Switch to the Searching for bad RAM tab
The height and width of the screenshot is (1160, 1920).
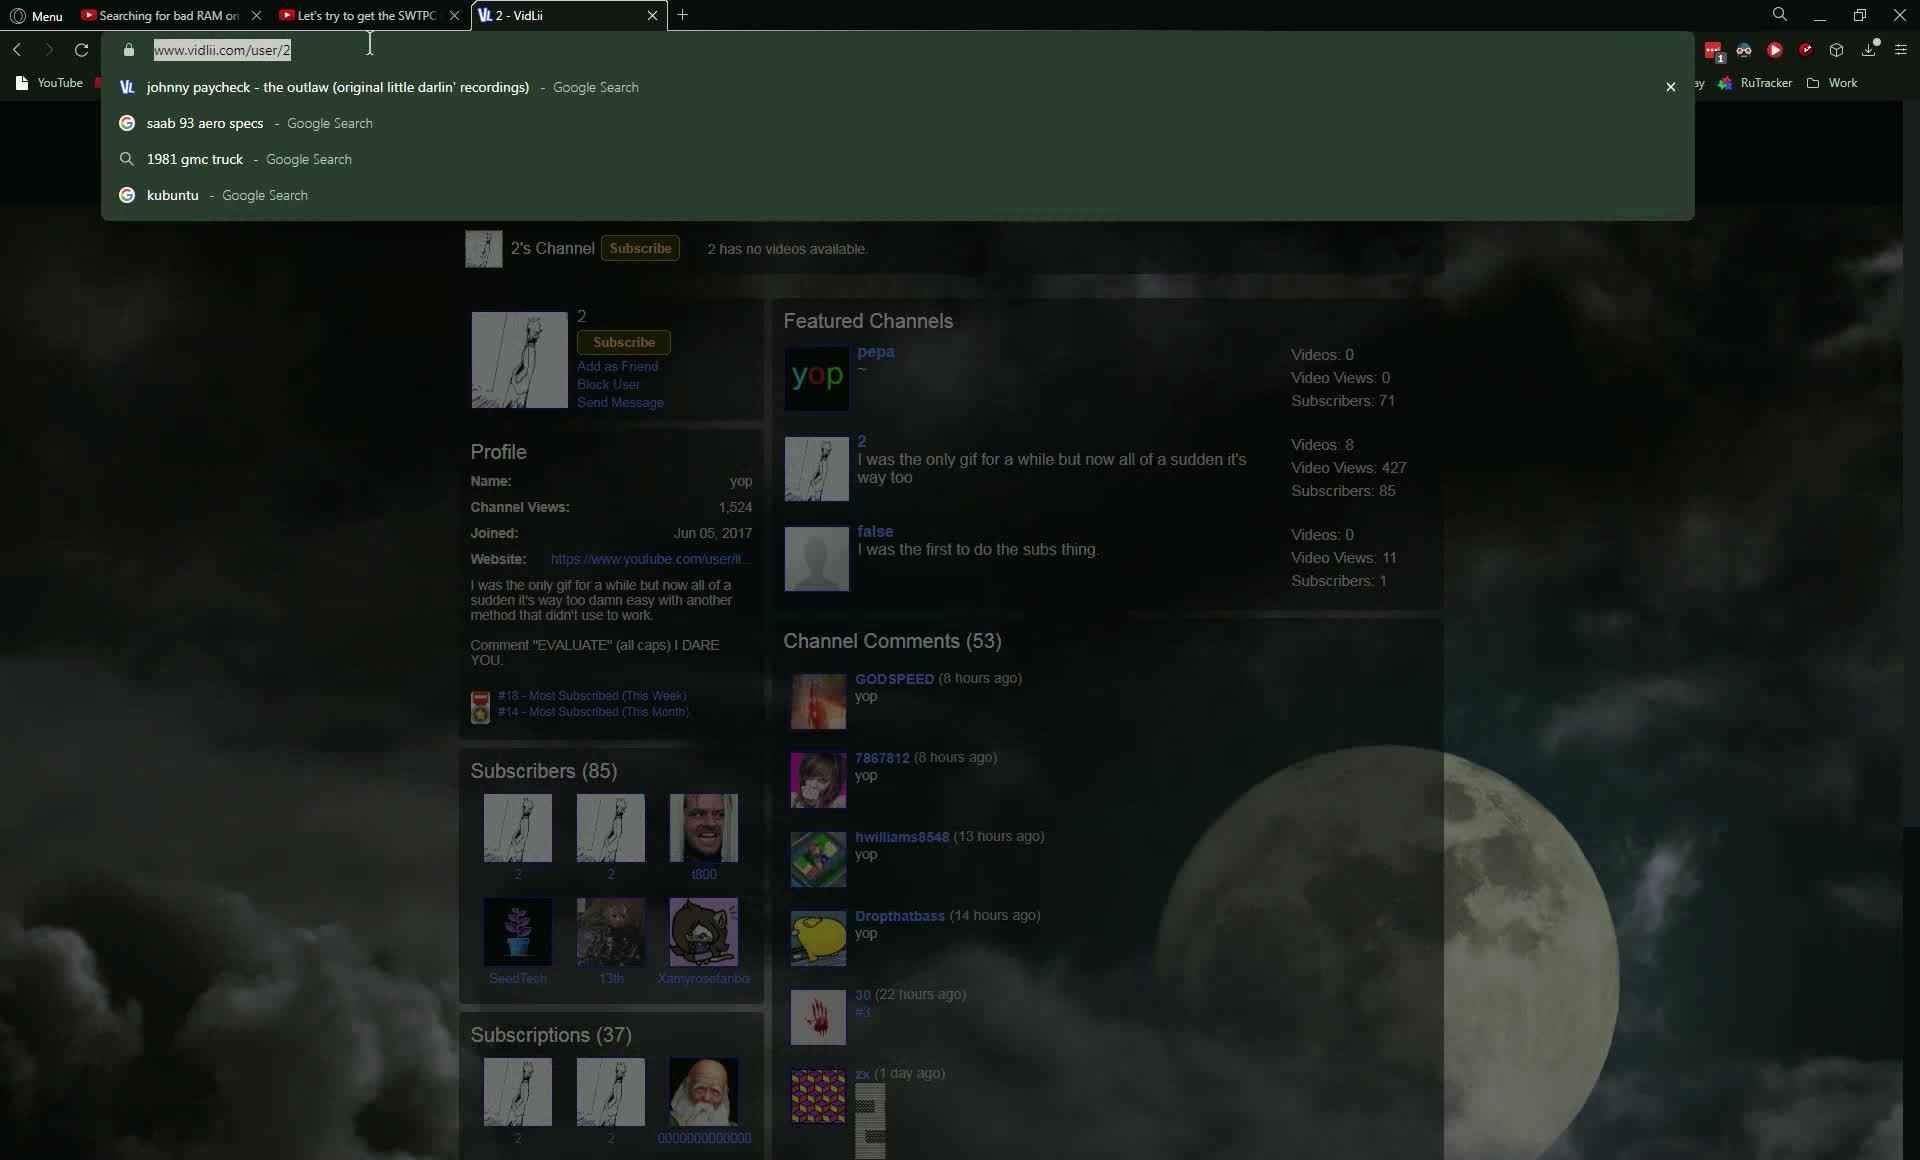pyautogui.click(x=168, y=16)
